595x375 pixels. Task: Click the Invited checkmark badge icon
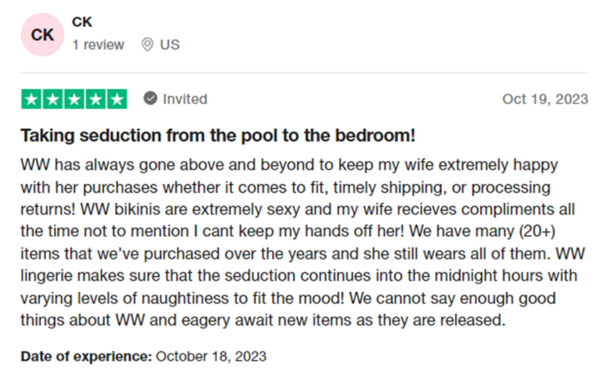click(x=150, y=99)
